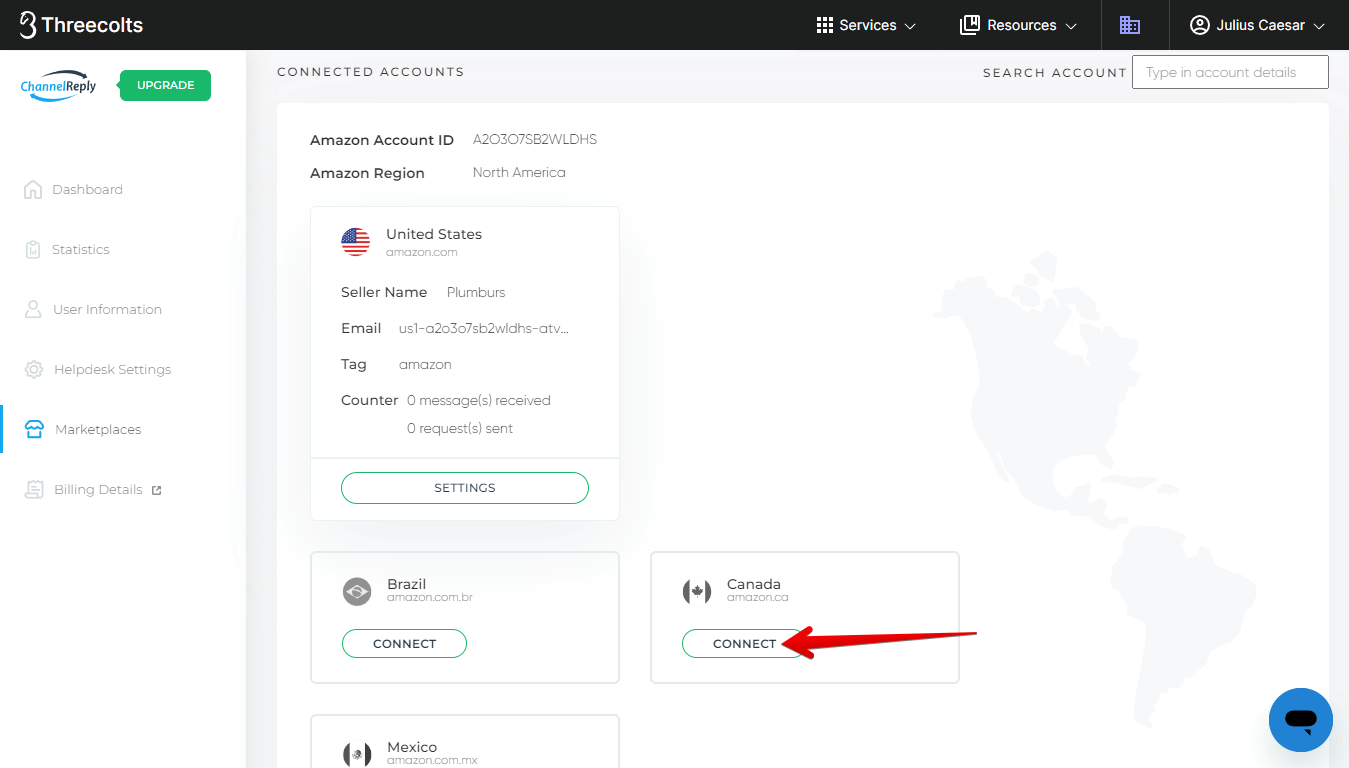Open the live chat widget
The height and width of the screenshot is (768, 1349).
coord(1300,719)
